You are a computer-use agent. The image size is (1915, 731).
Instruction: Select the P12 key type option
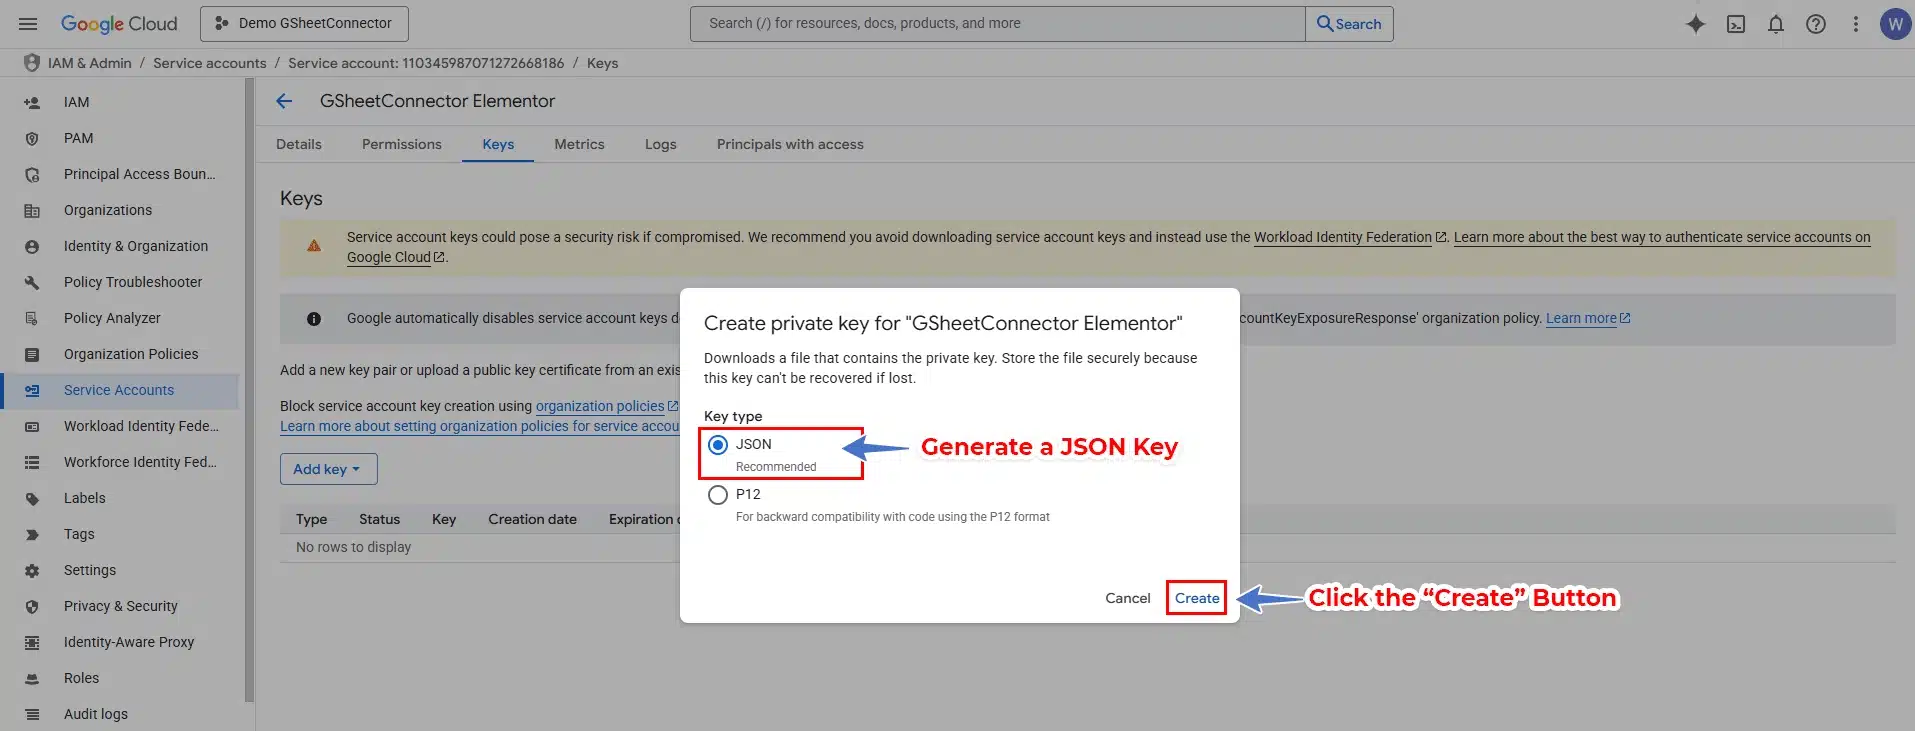tap(718, 495)
